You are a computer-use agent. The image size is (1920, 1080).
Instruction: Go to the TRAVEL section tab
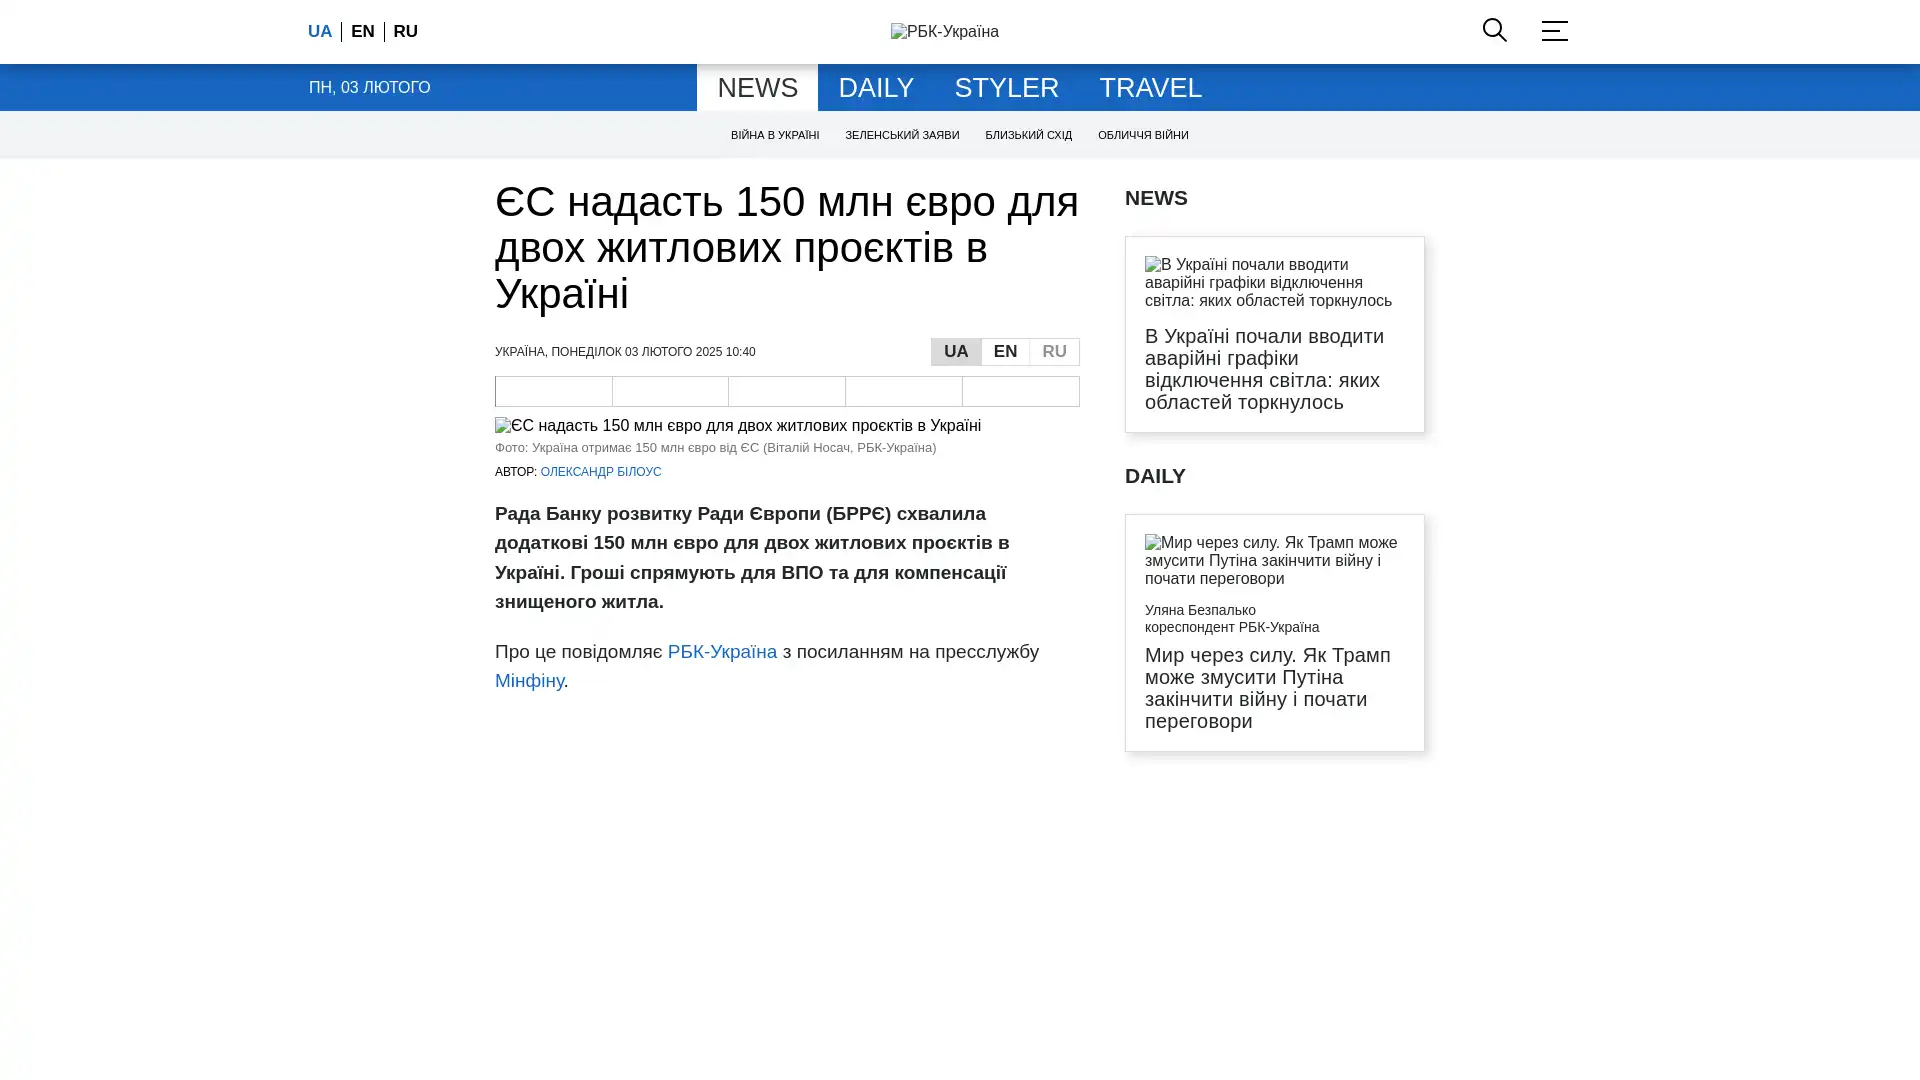click(1150, 88)
